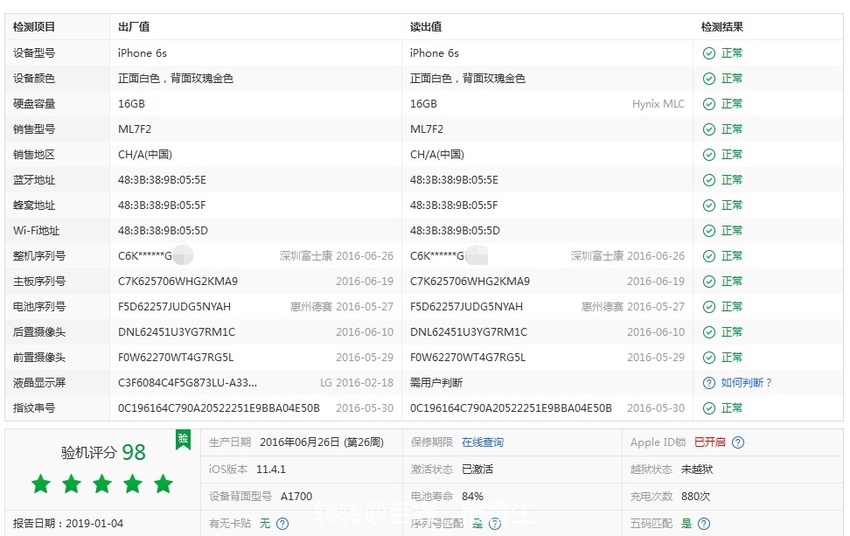
Task: Click the green check icon in 前置摄像头 row
Action: pos(709,358)
